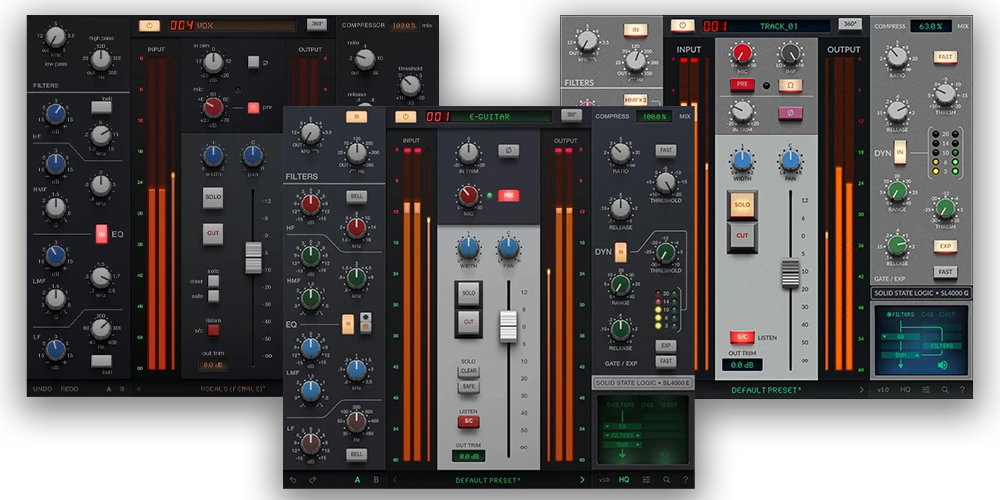Image resolution: width=1000 pixels, height=500 pixels.
Task: Click UNDO in VOX plugin
Action: [x=42, y=388]
